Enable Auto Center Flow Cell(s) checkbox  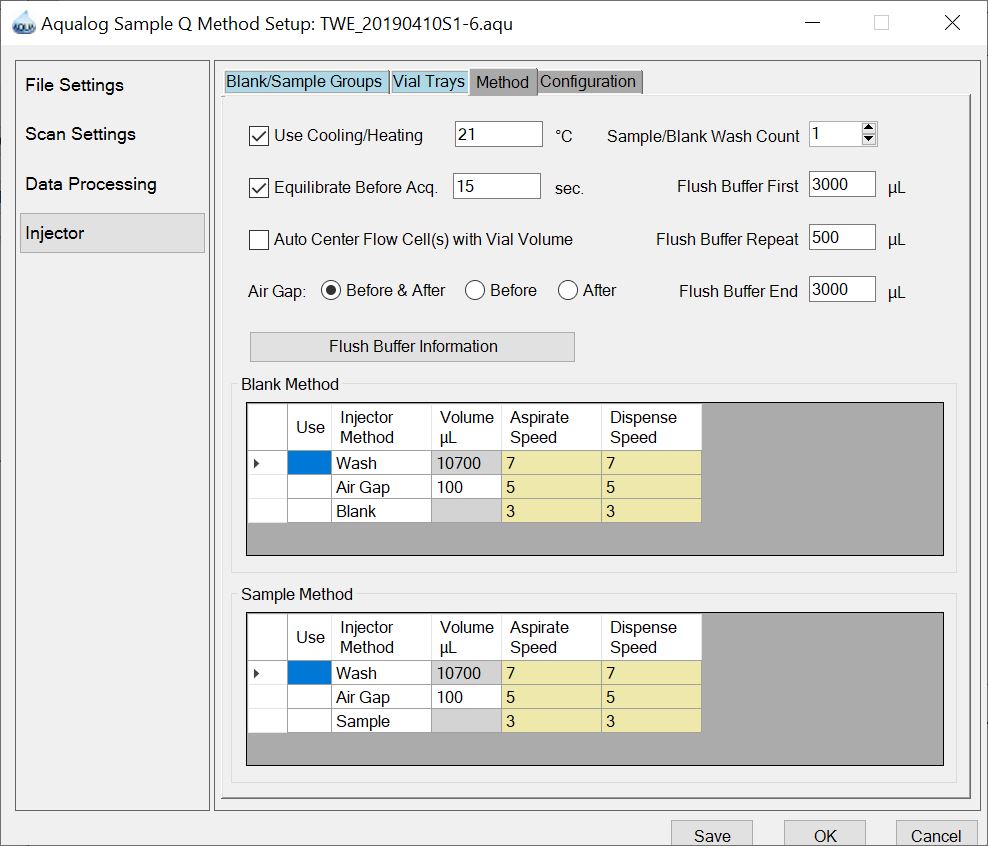click(x=259, y=240)
